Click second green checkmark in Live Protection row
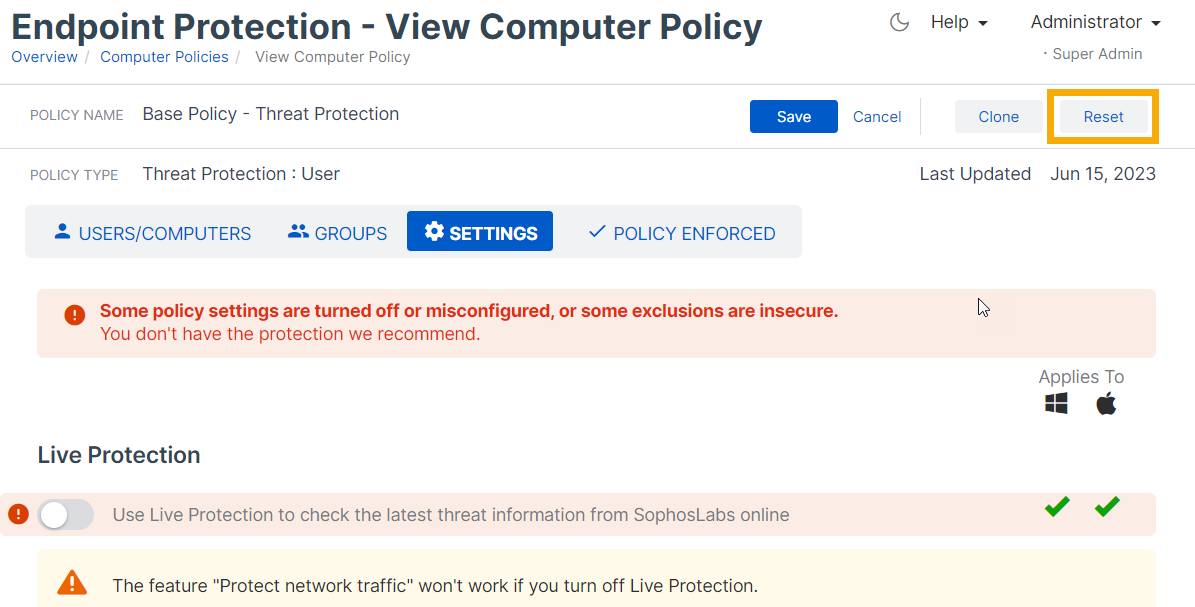Screen dimensions: 1195x607 tap(1106, 508)
